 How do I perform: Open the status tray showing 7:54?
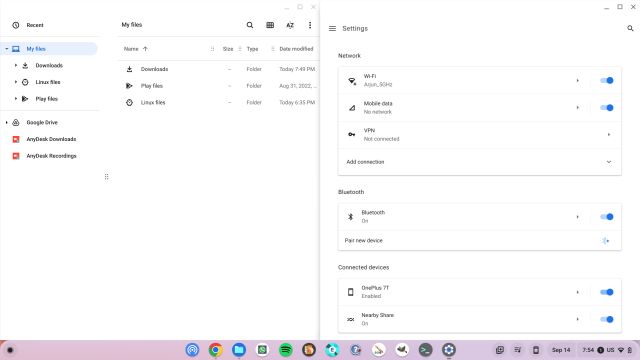click(607, 350)
